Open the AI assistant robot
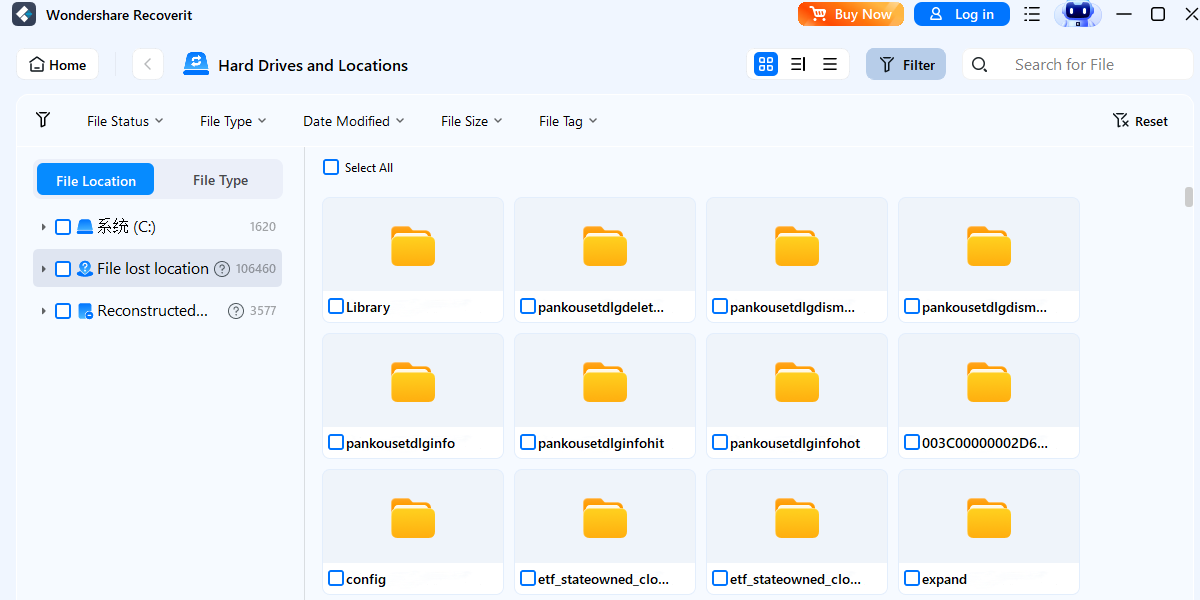This screenshot has height=600, width=1200. (1078, 14)
